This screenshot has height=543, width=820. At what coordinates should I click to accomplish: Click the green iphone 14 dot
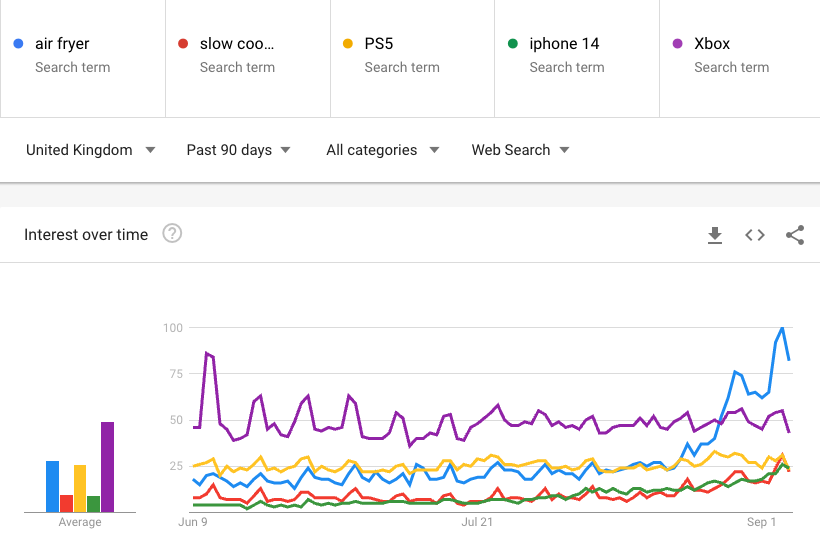(x=512, y=44)
